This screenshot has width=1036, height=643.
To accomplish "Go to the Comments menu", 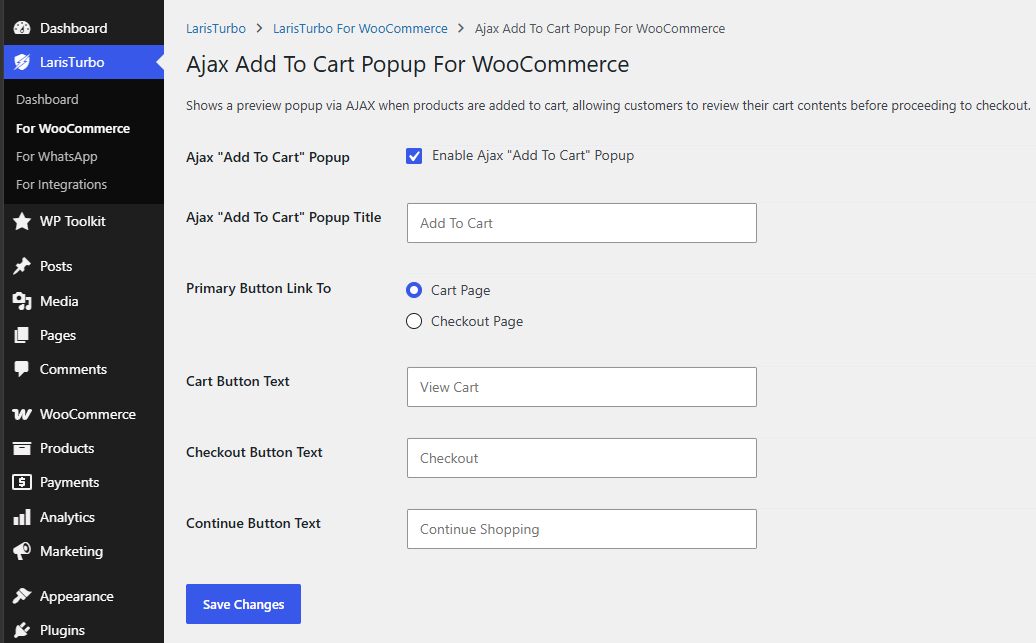I will click(84, 369).
